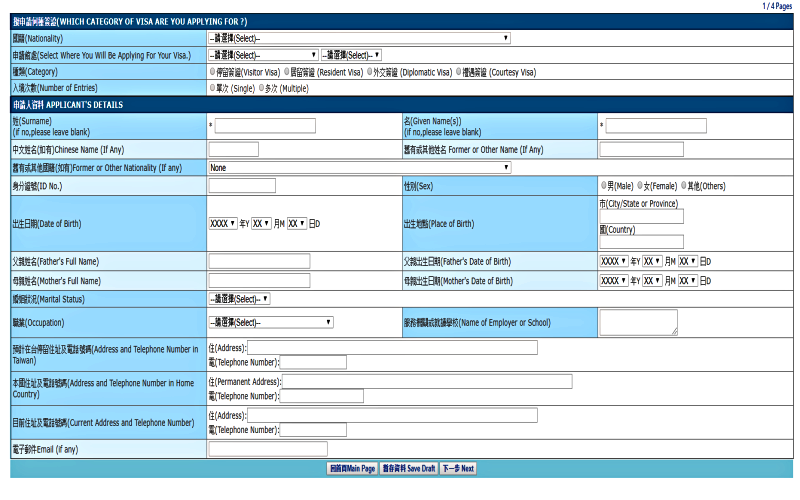The height and width of the screenshot is (500, 800).
Task: Select the Visitor Visa radio button
Action: pos(213,72)
